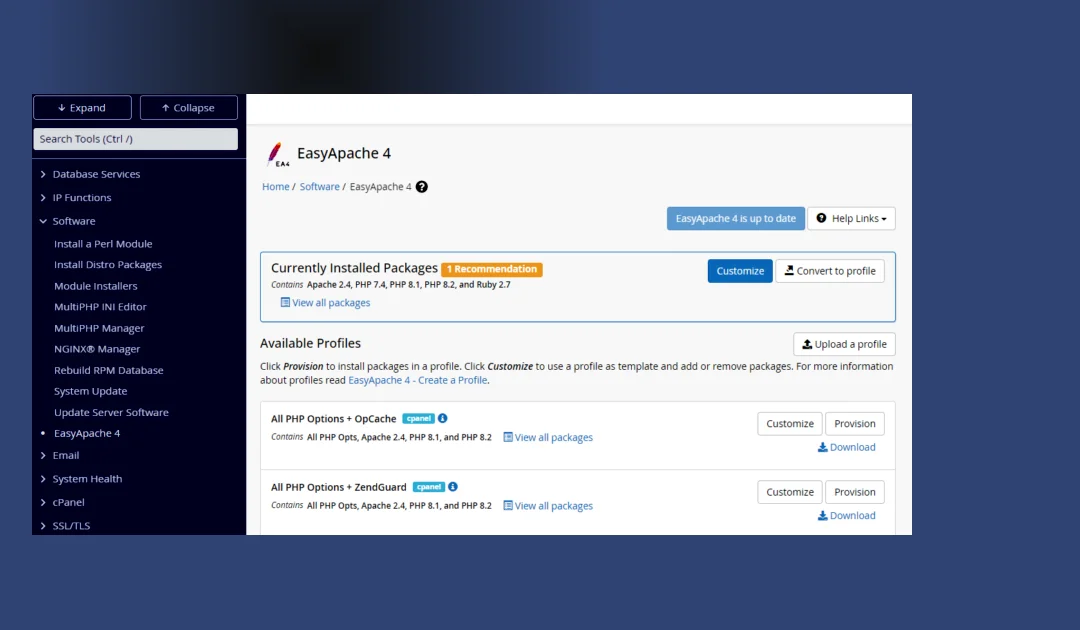Open the Help Links dropdown
Image resolution: width=1080 pixels, height=630 pixels.
coord(851,218)
